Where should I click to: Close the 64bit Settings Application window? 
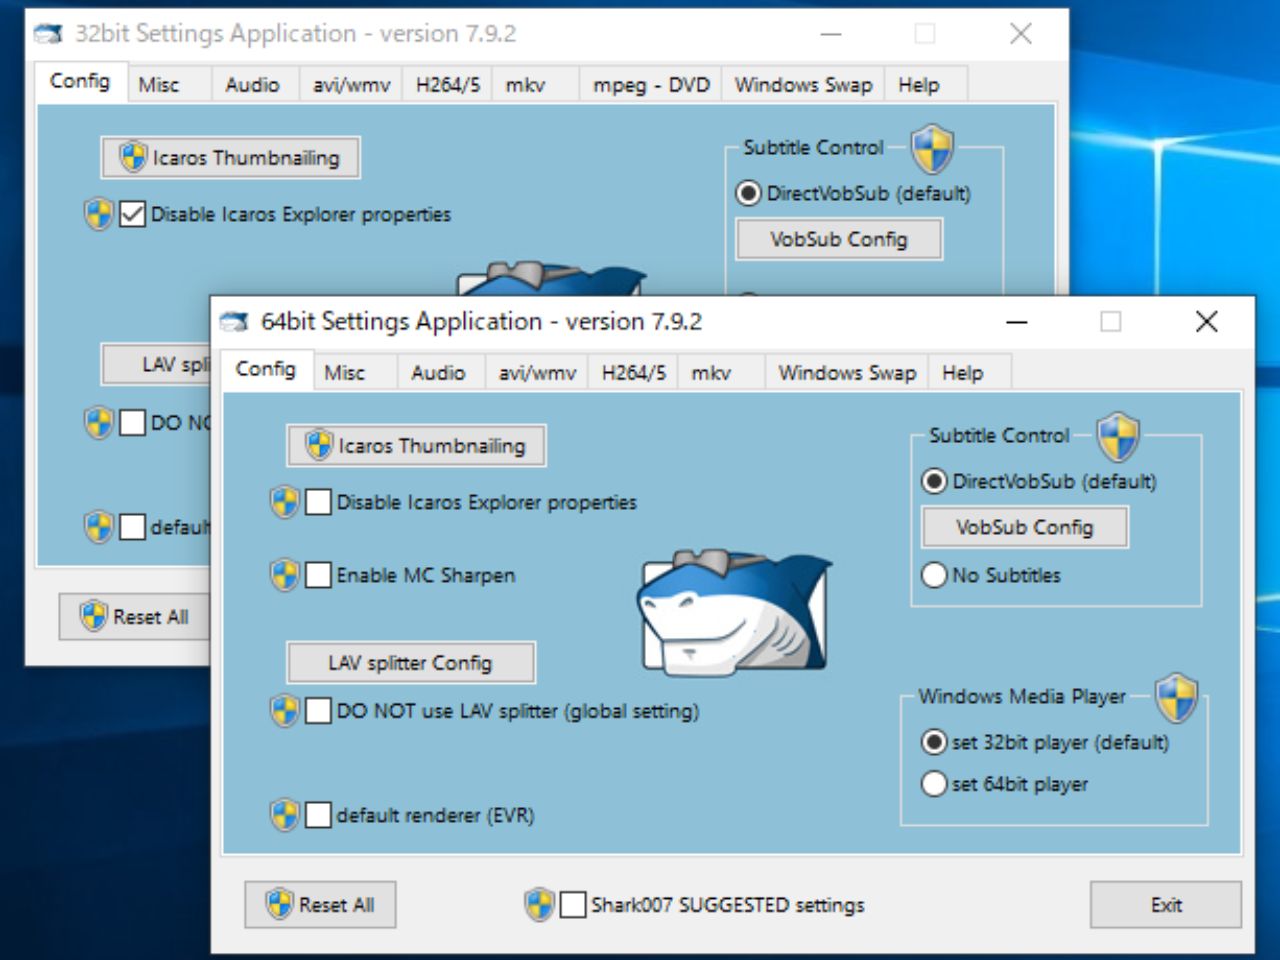point(1207,322)
